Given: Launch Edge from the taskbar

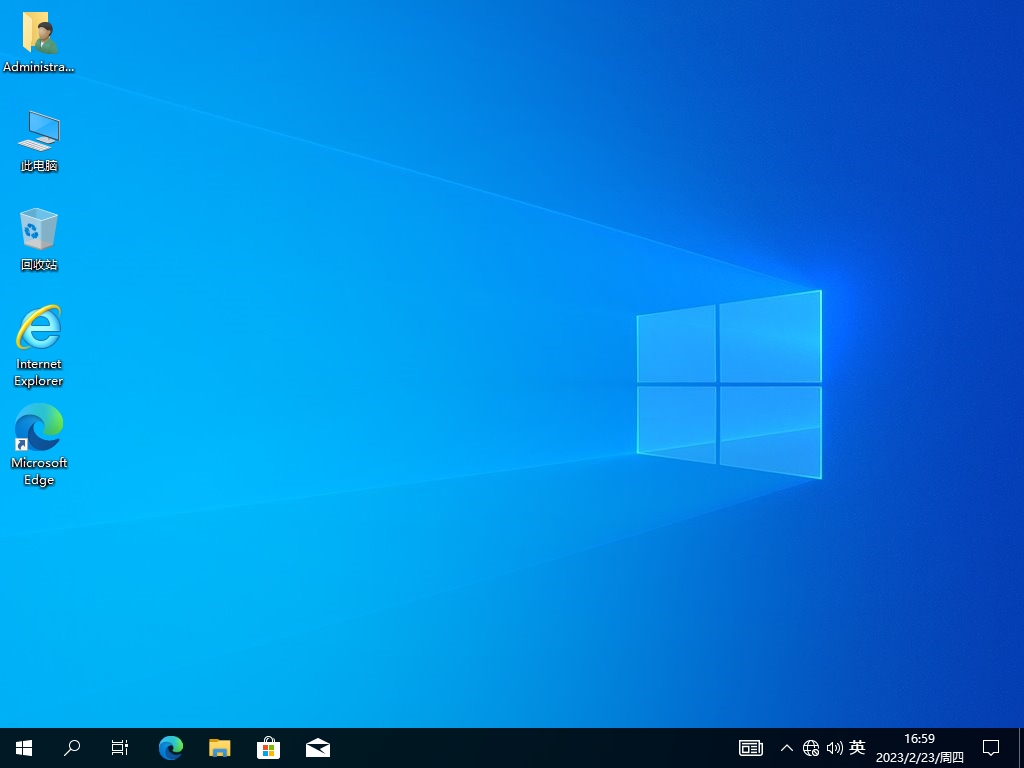Looking at the screenshot, I should tap(171, 748).
